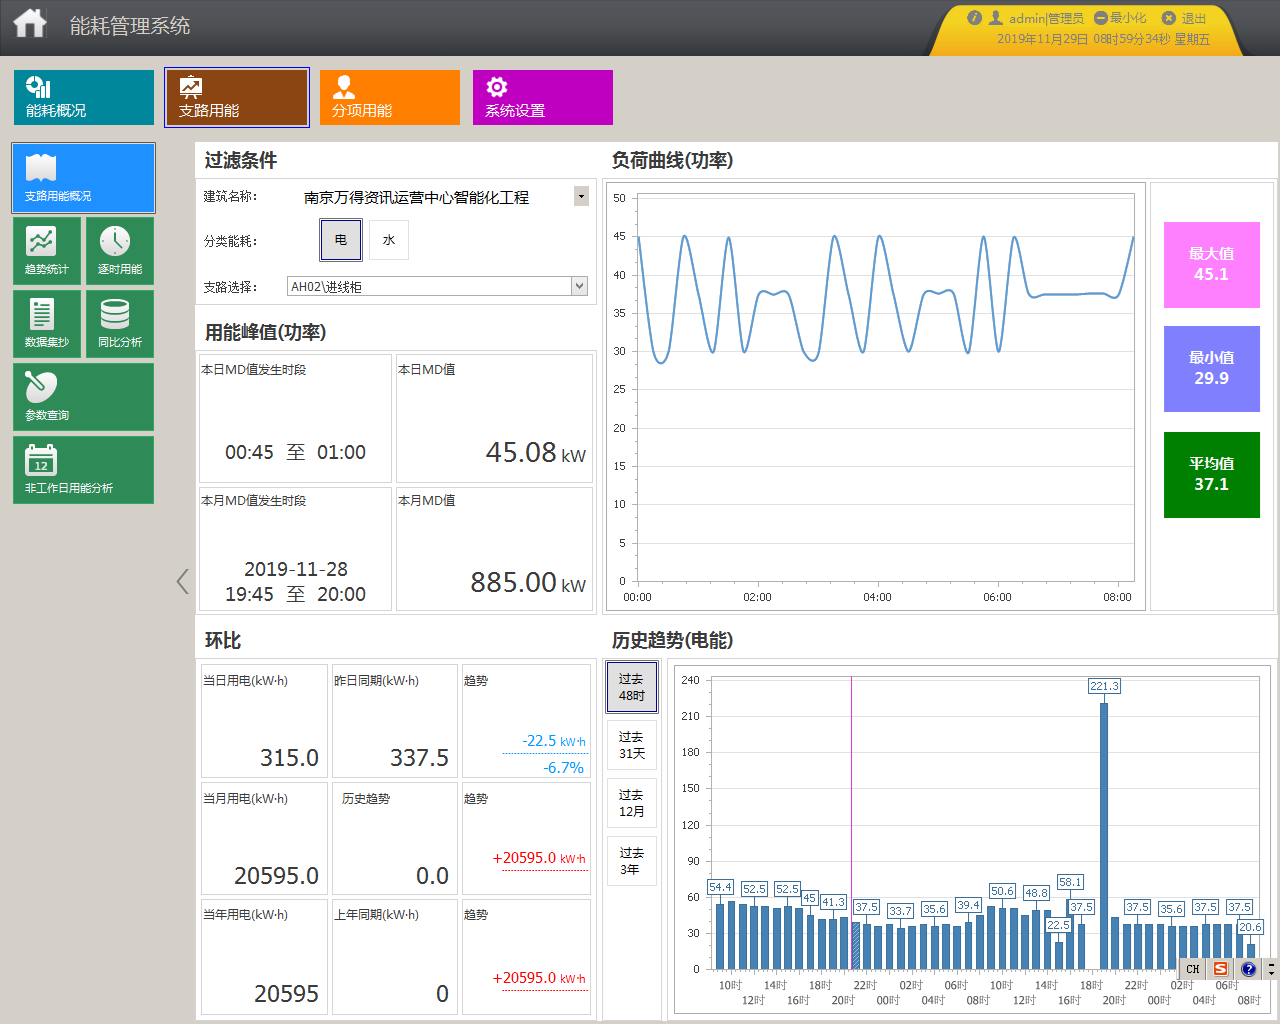
Task: Click 昨日同期 value 337.5
Action: (419, 758)
